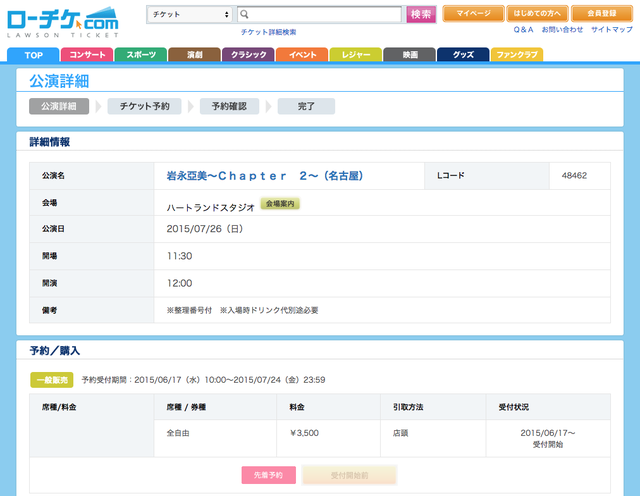
Task: Switch to the コンサート tab
Action: pos(87,55)
